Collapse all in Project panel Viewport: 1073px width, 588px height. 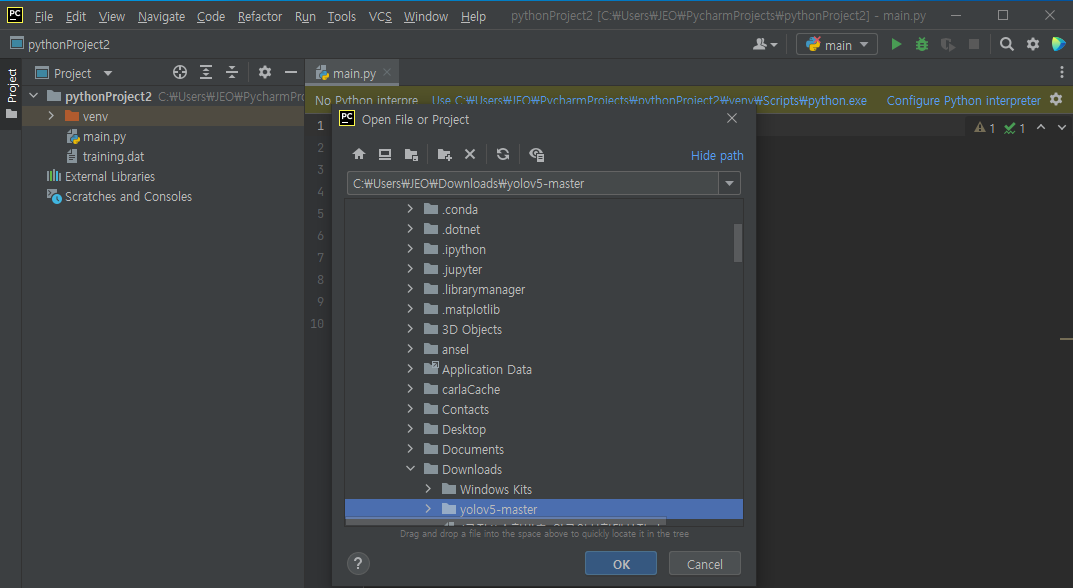pos(232,72)
